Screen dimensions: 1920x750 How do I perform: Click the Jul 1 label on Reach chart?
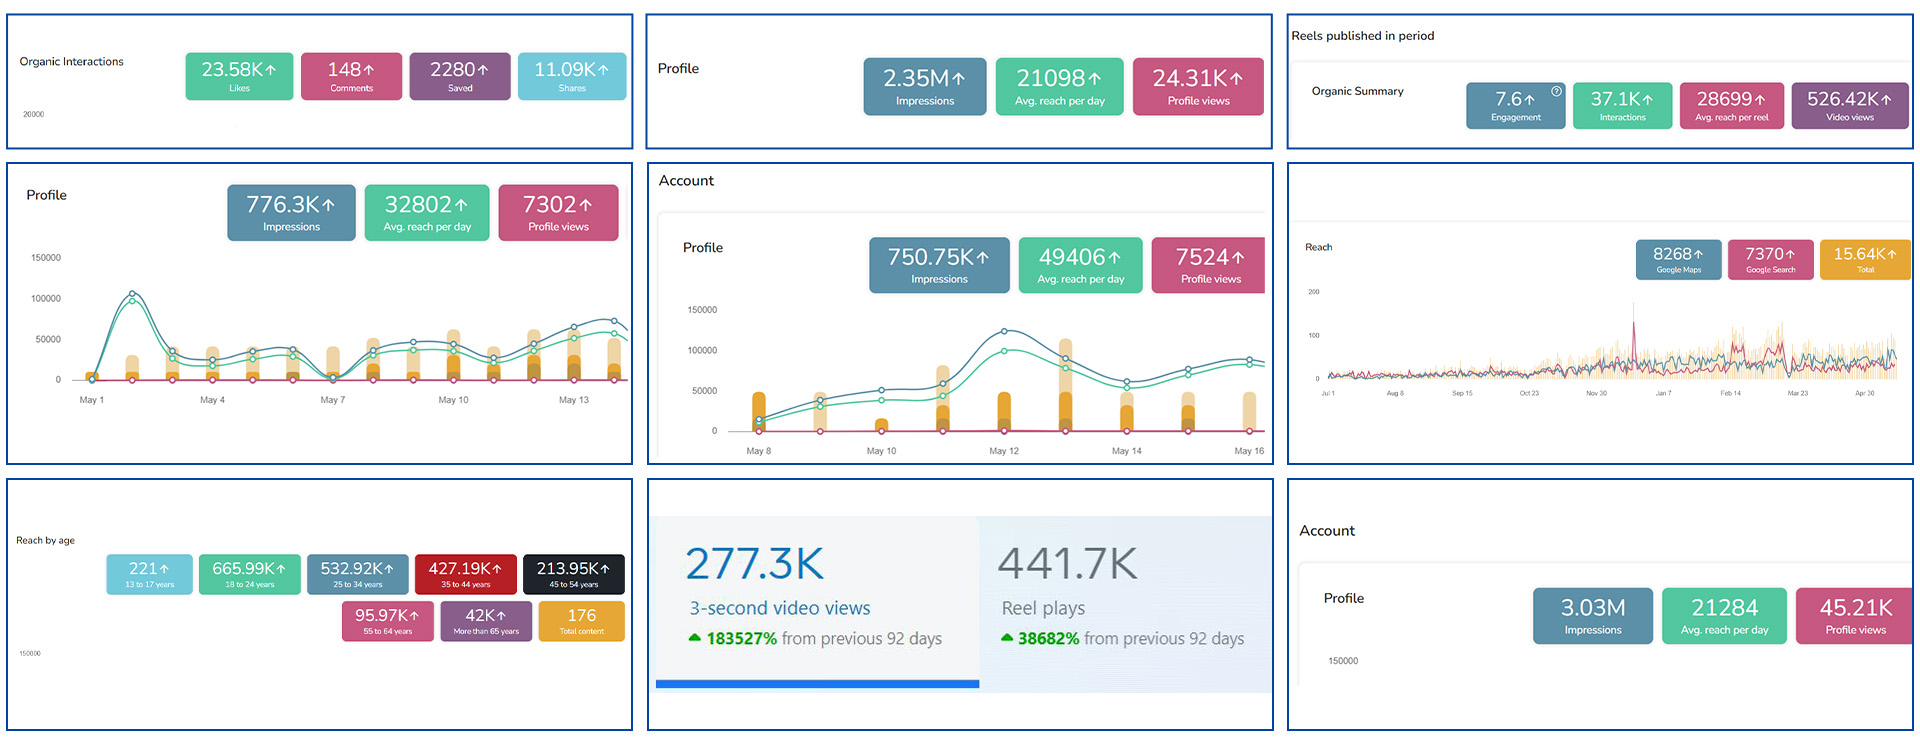[x=1328, y=393]
